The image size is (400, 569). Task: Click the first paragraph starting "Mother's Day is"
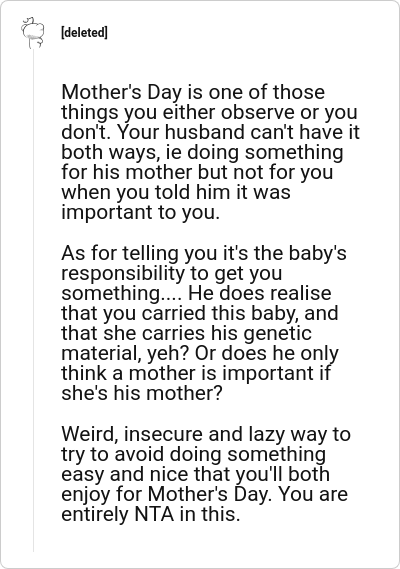(x=210, y=152)
